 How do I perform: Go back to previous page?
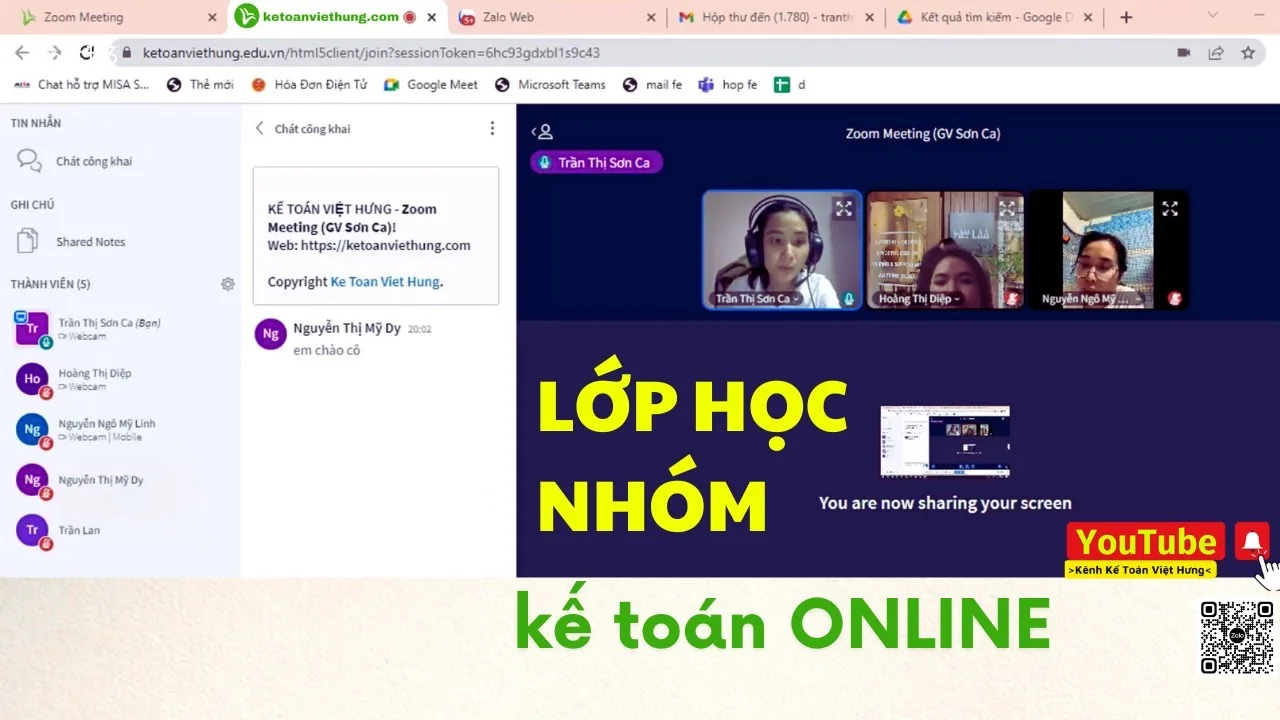click(x=22, y=53)
